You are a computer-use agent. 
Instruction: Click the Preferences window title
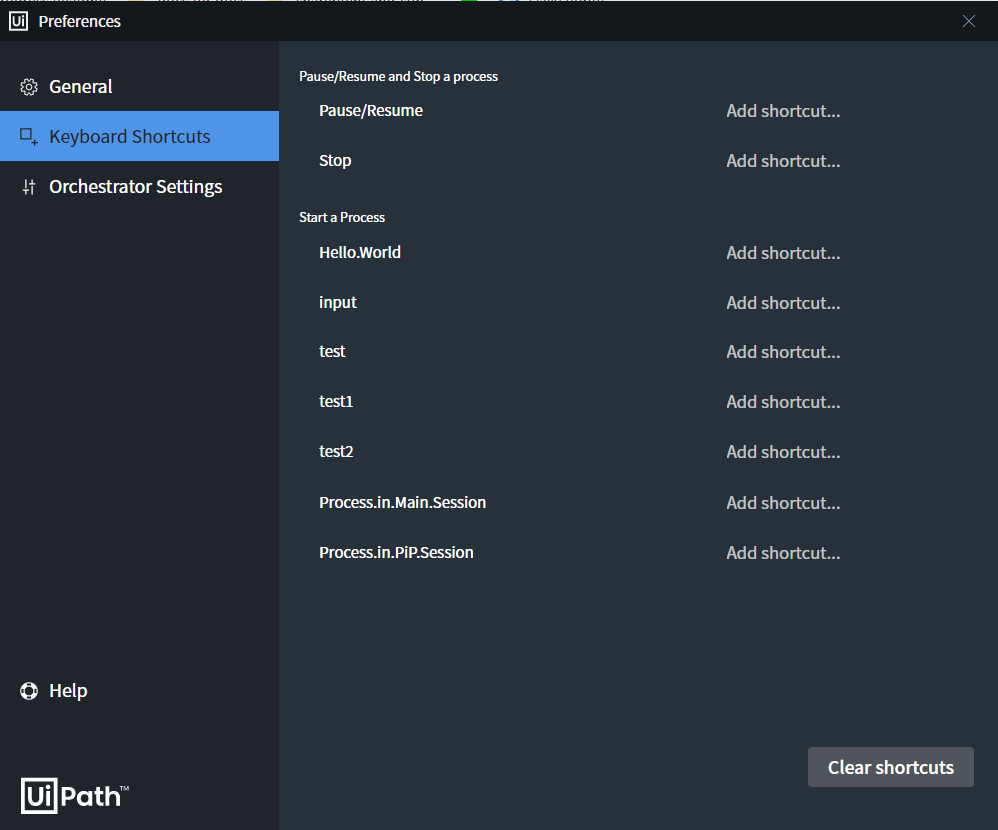80,21
